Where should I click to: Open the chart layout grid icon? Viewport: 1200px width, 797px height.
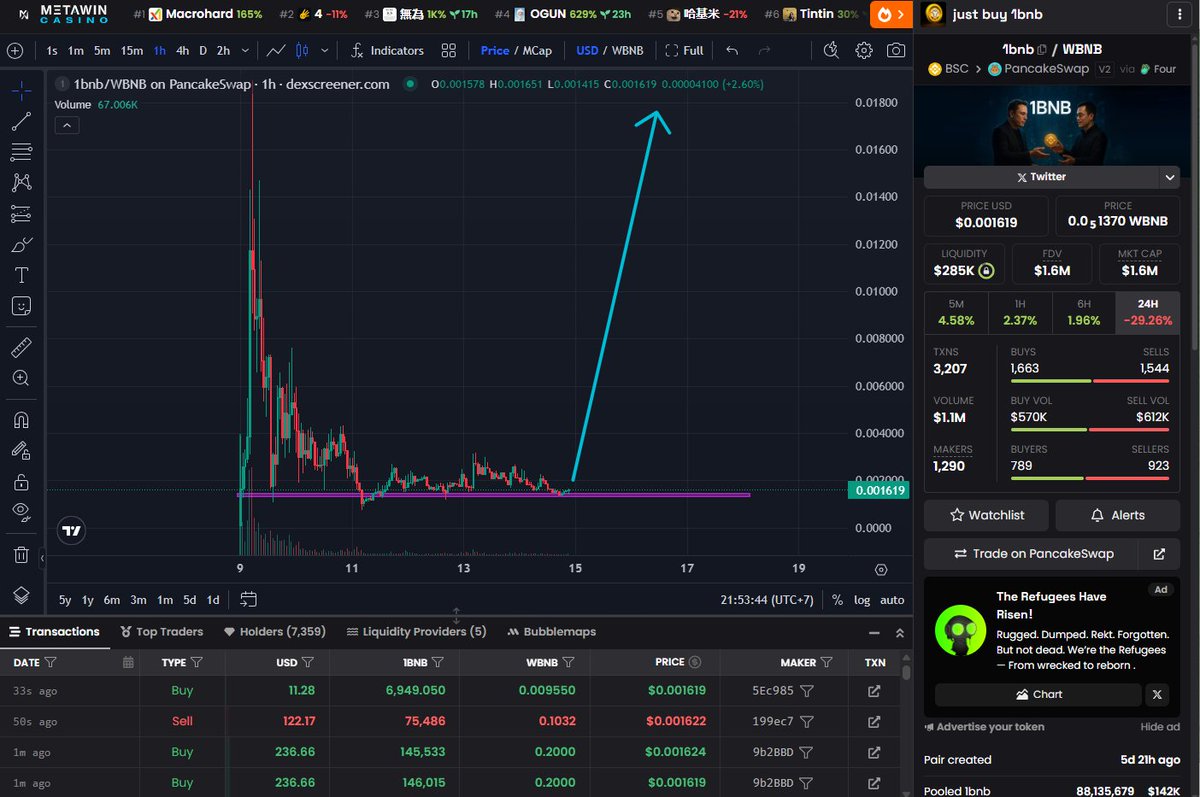pyautogui.click(x=449, y=50)
